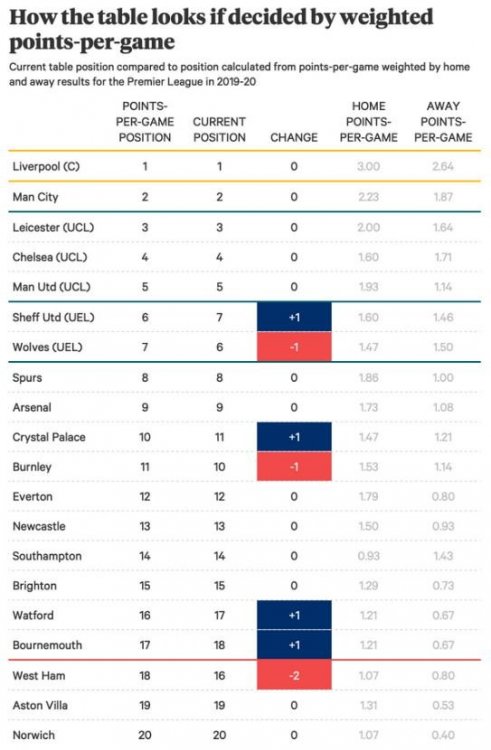Click the Liverpool (C) team name
Image resolution: width=491 pixels, height=750 pixels.
[x=46, y=166]
